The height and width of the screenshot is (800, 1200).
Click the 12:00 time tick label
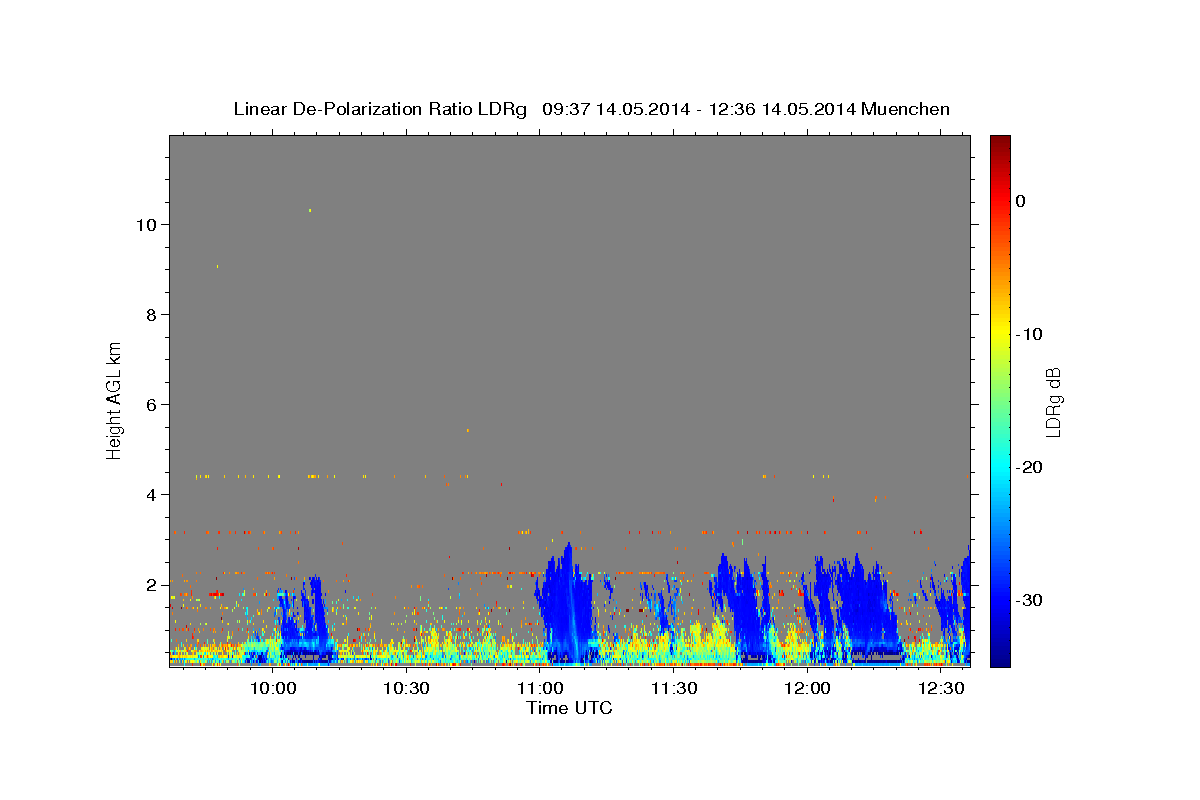click(807, 689)
